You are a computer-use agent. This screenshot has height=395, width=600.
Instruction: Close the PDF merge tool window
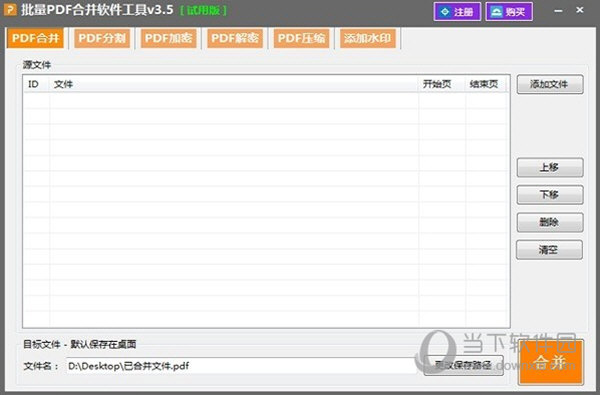(x=580, y=10)
